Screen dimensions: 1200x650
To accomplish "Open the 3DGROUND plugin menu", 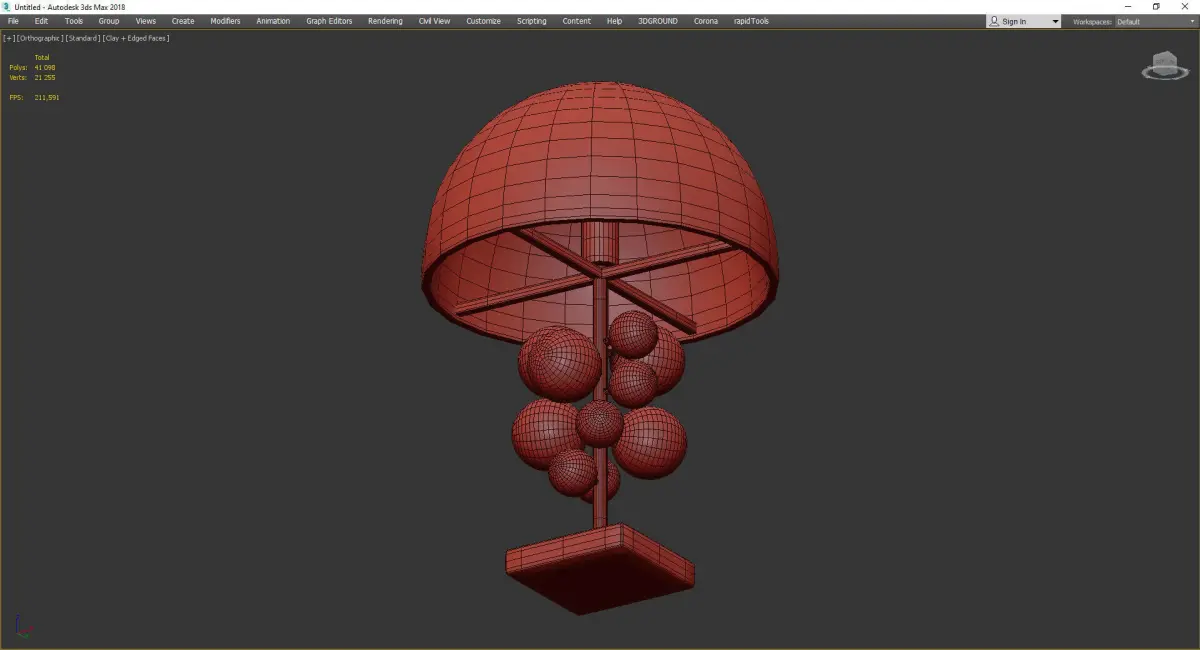I will 657,21.
